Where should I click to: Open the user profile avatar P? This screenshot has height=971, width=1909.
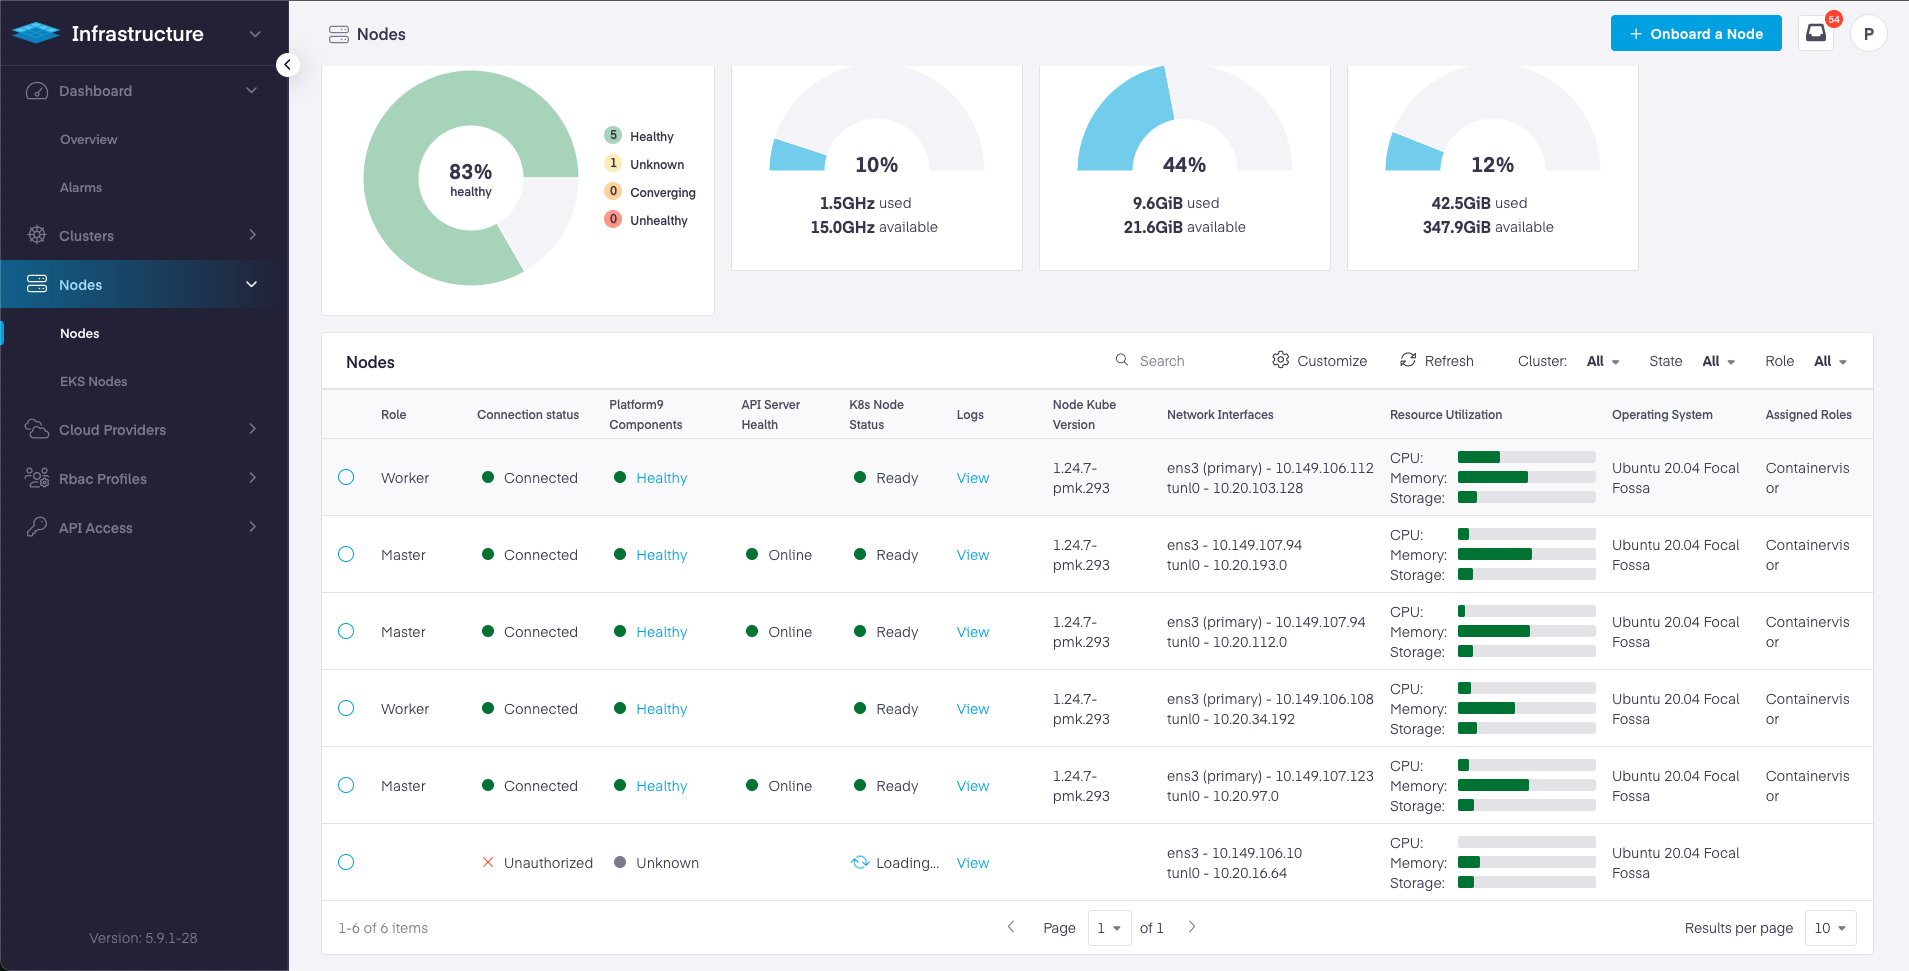[1868, 33]
